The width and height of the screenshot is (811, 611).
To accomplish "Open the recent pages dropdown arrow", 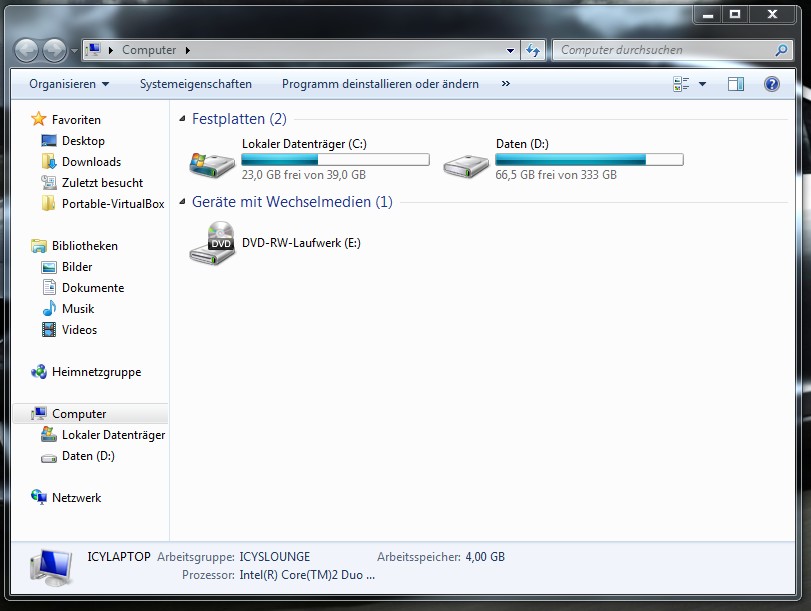I will 74,51.
